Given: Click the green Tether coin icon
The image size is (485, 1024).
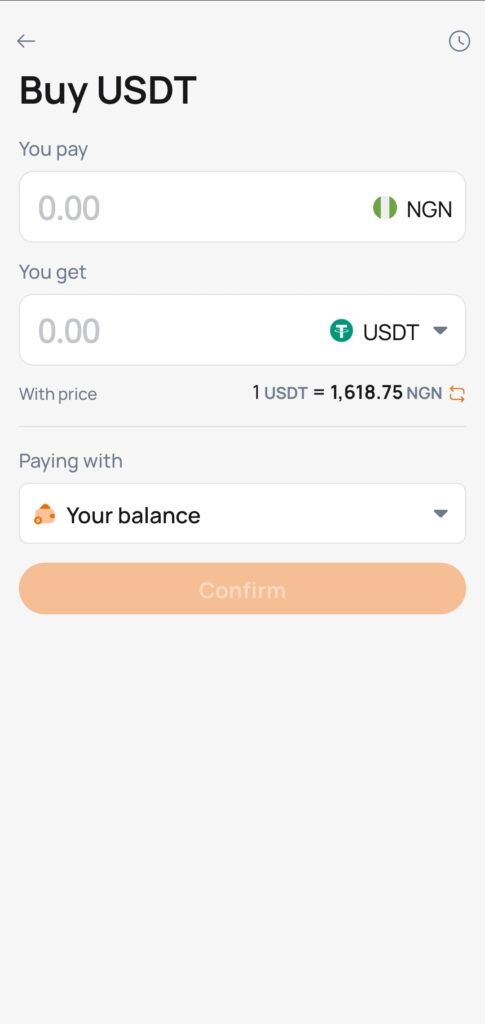Looking at the screenshot, I should pos(341,331).
